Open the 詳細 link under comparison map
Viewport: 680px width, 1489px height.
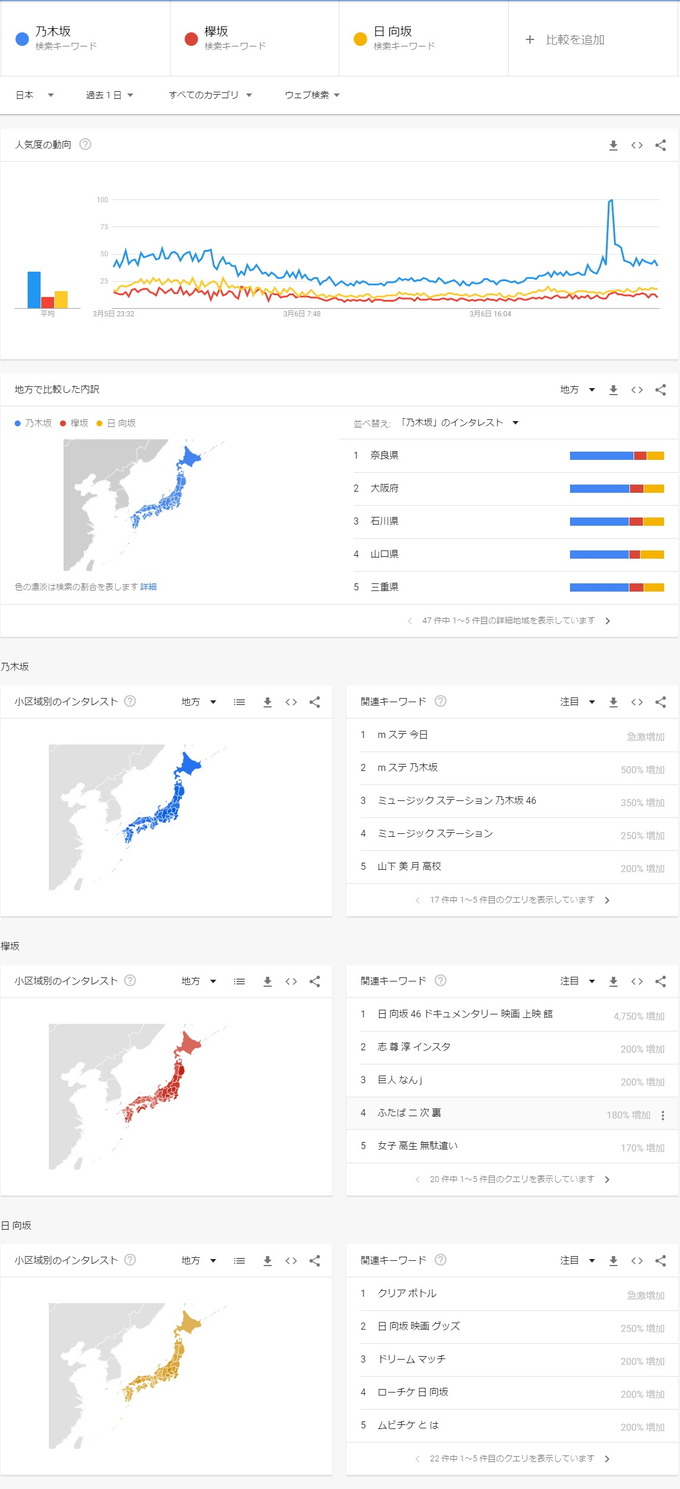(148, 587)
